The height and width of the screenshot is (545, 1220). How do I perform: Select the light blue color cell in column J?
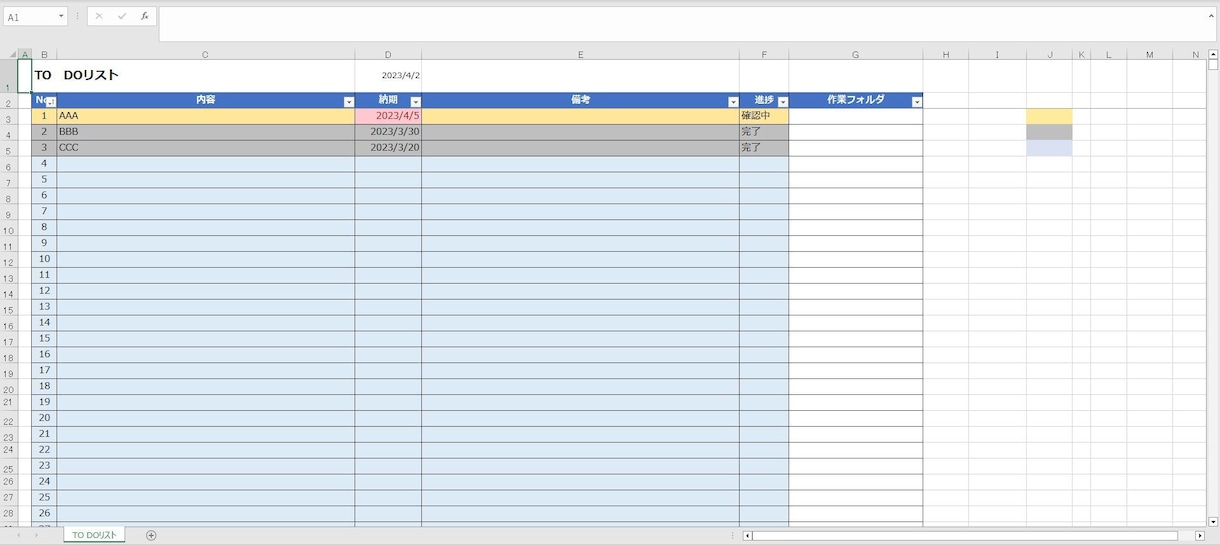(x=1049, y=148)
